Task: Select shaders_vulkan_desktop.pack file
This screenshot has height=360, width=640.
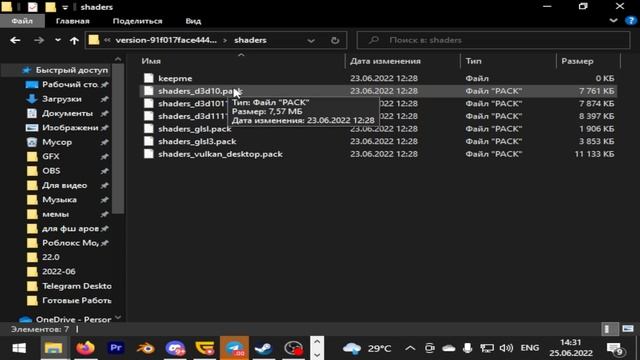Action: [x=220, y=154]
